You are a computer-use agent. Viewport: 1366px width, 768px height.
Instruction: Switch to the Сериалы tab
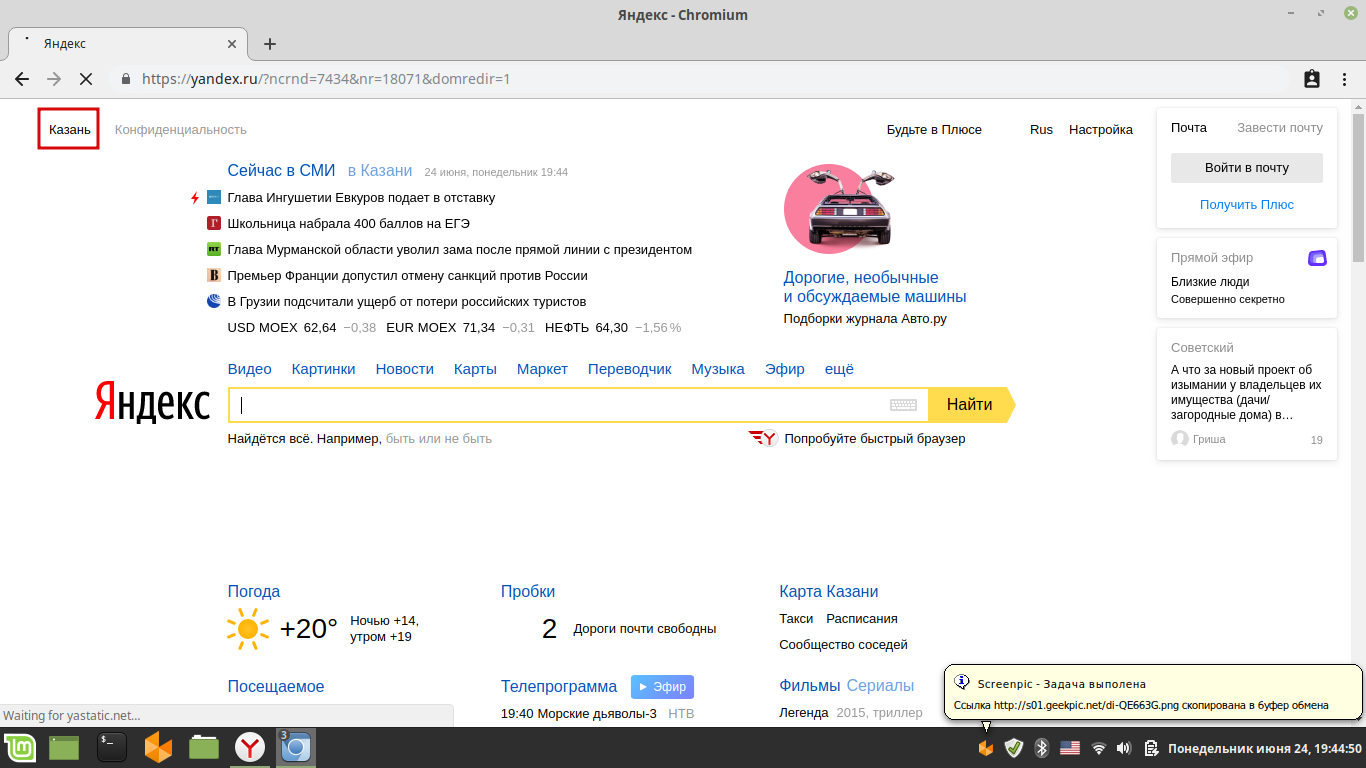pos(880,686)
